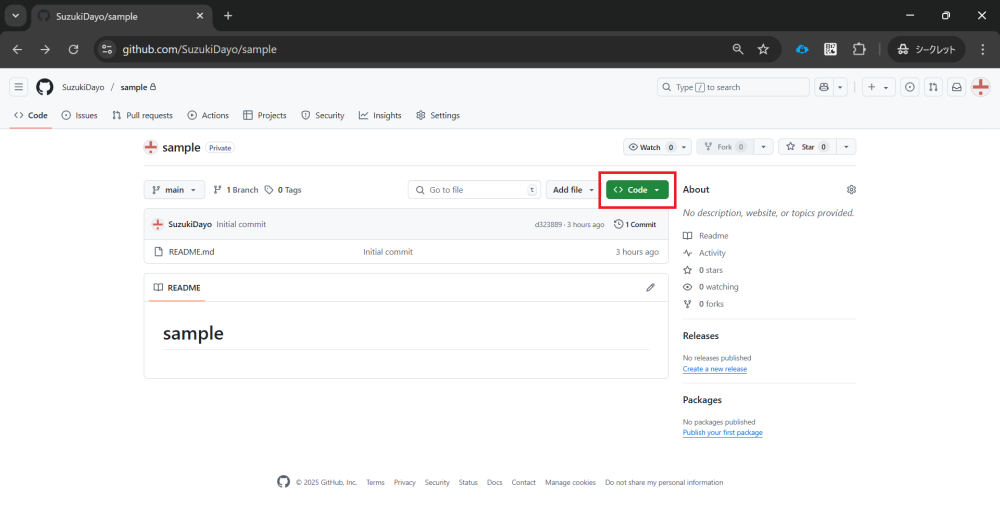Viewport: 1000px width, 525px height.
Task: Click the 0 watching link
Action: coord(711,287)
